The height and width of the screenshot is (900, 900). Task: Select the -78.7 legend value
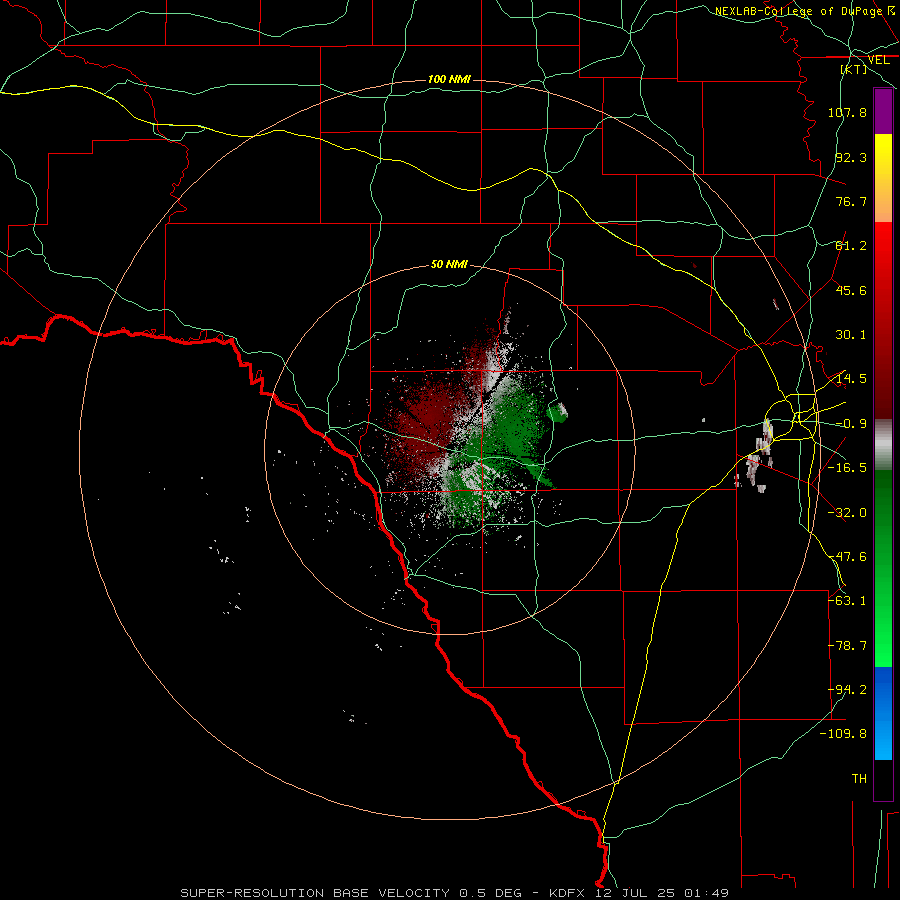(x=847, y=646)
